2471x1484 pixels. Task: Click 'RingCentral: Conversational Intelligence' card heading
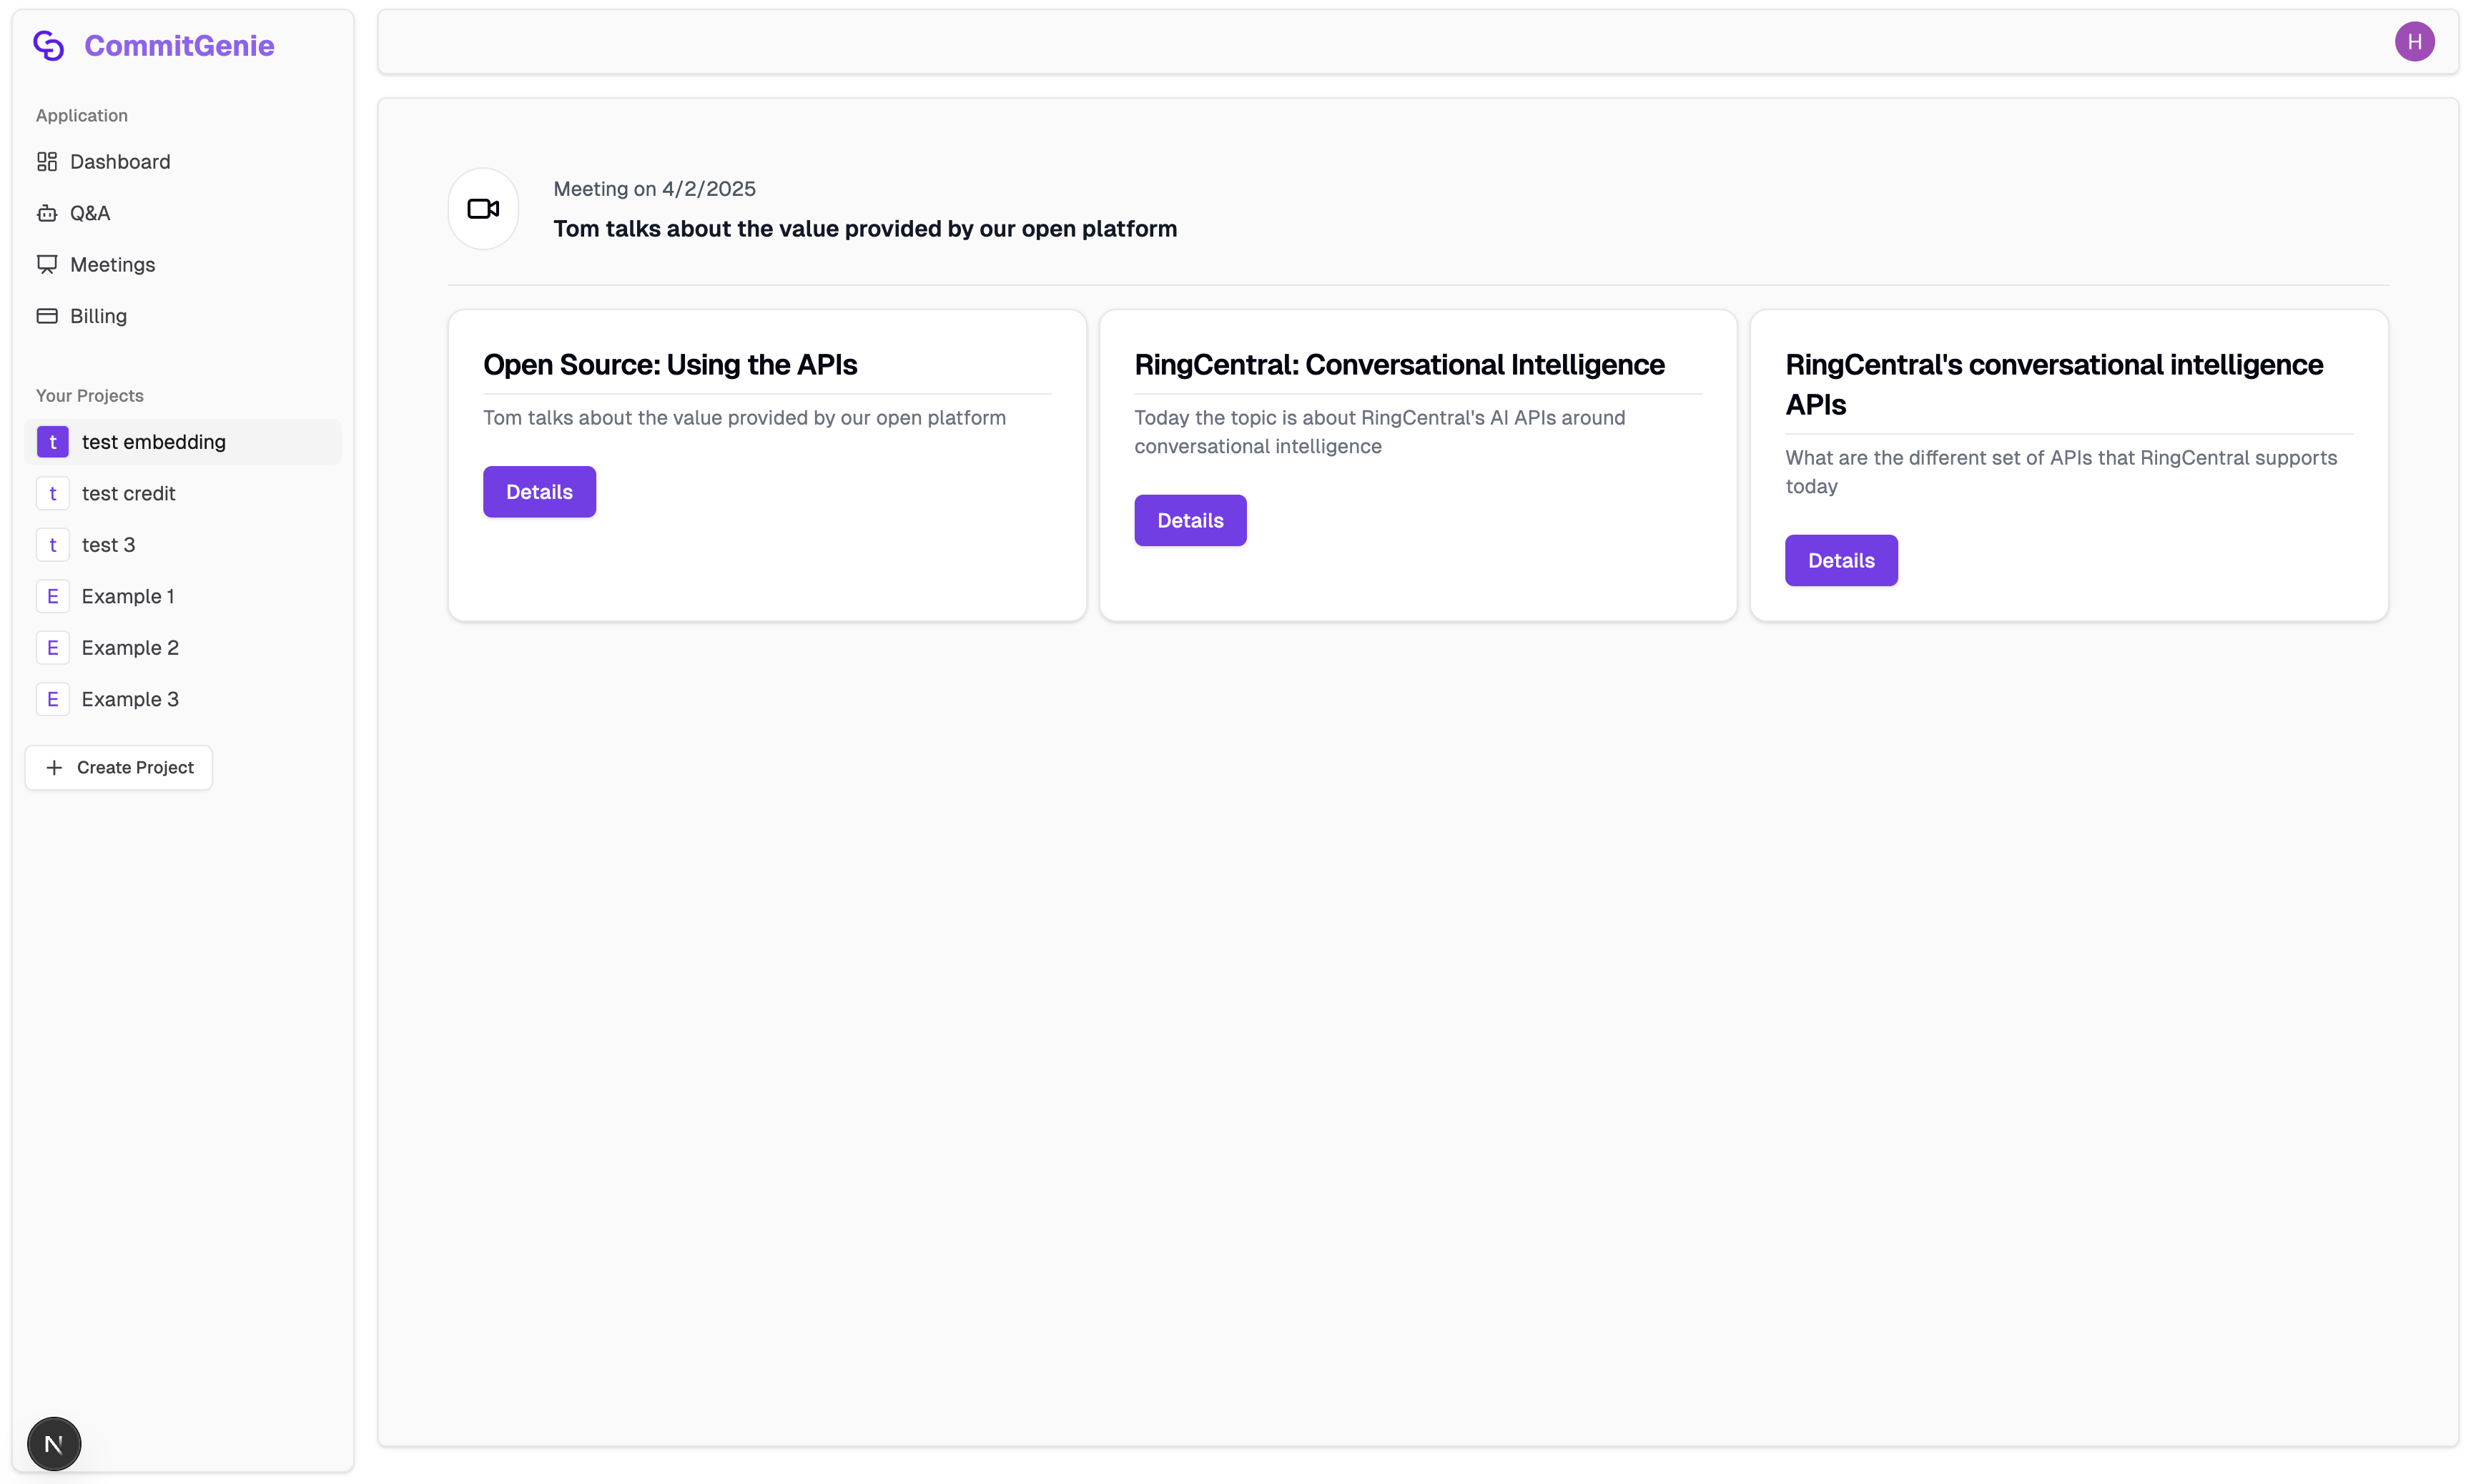coord(1399,365)
